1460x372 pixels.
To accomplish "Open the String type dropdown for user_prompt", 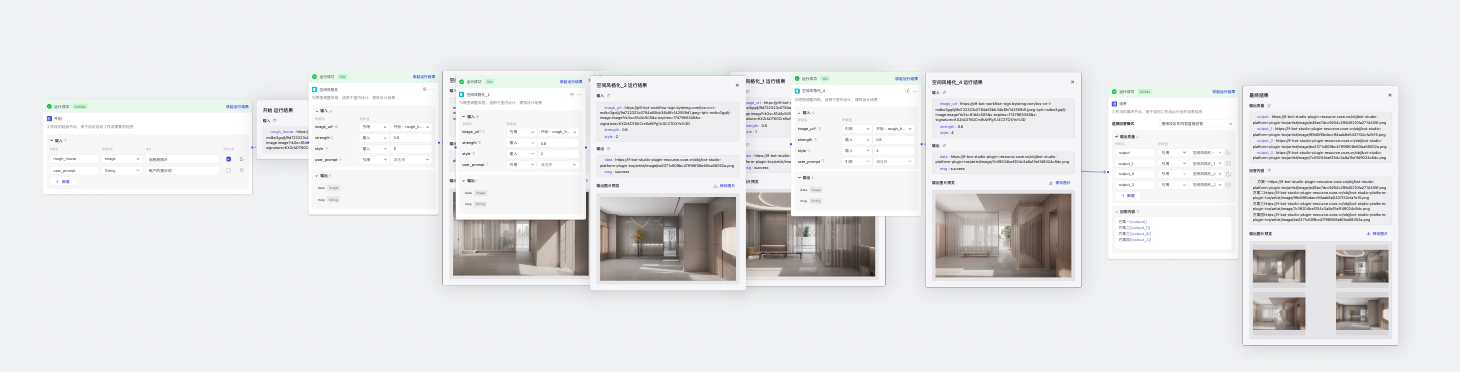I will (x=122, y=170).
